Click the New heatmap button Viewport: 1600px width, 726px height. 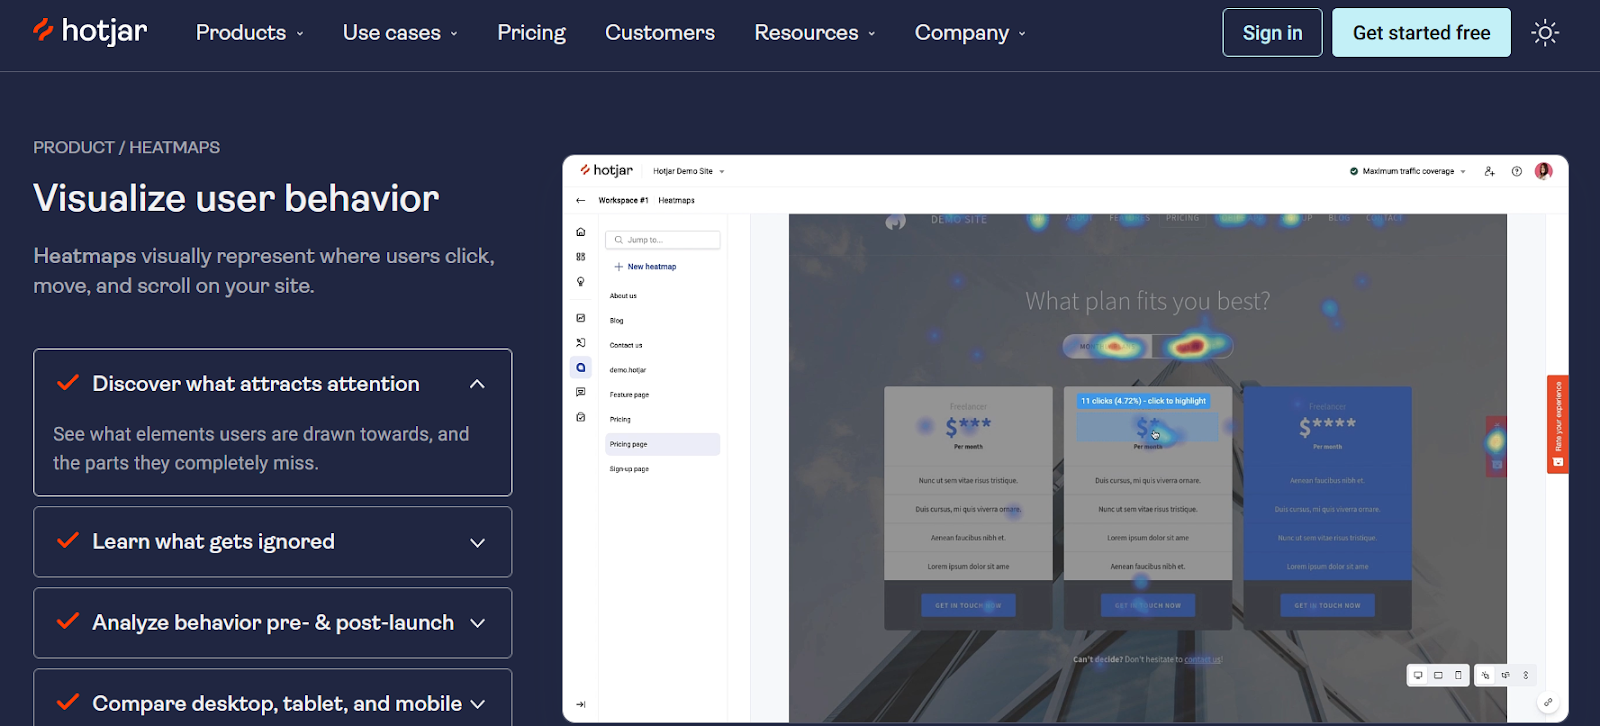coord(646,267)
